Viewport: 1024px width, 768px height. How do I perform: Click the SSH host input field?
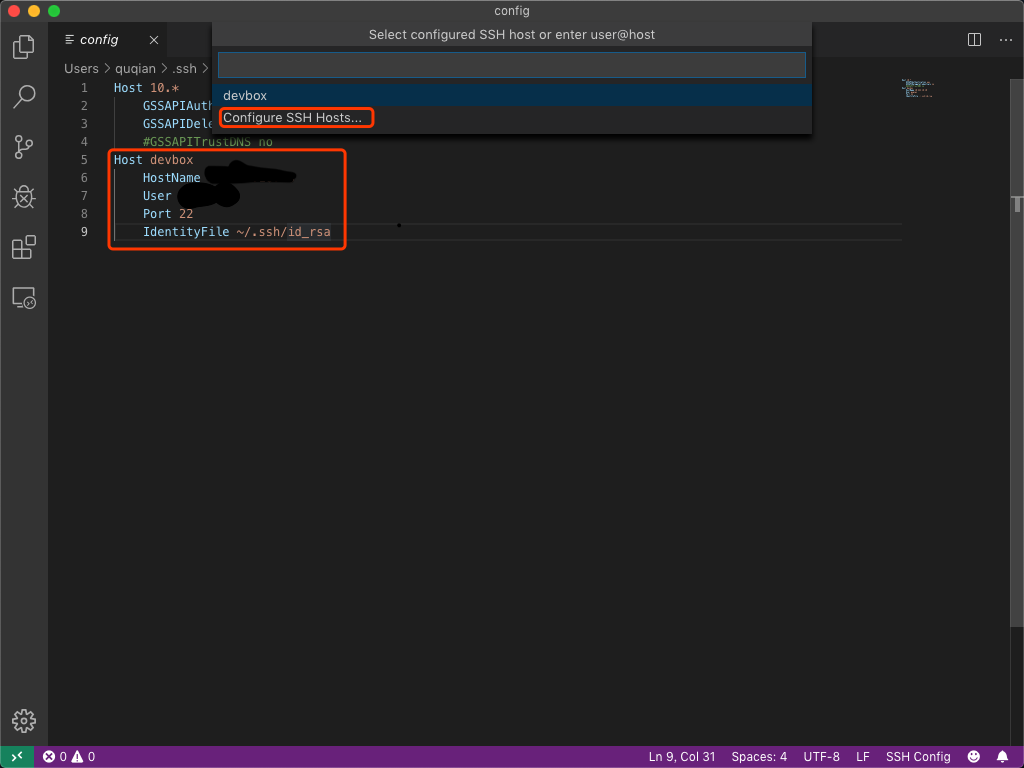point(511,65)
